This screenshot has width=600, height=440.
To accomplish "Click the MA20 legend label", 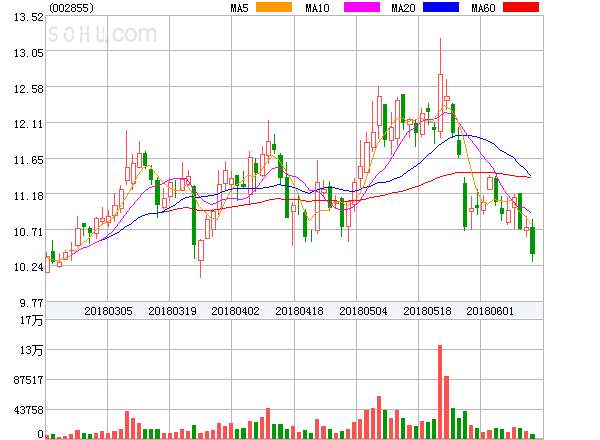I will [x=403, y=8].
